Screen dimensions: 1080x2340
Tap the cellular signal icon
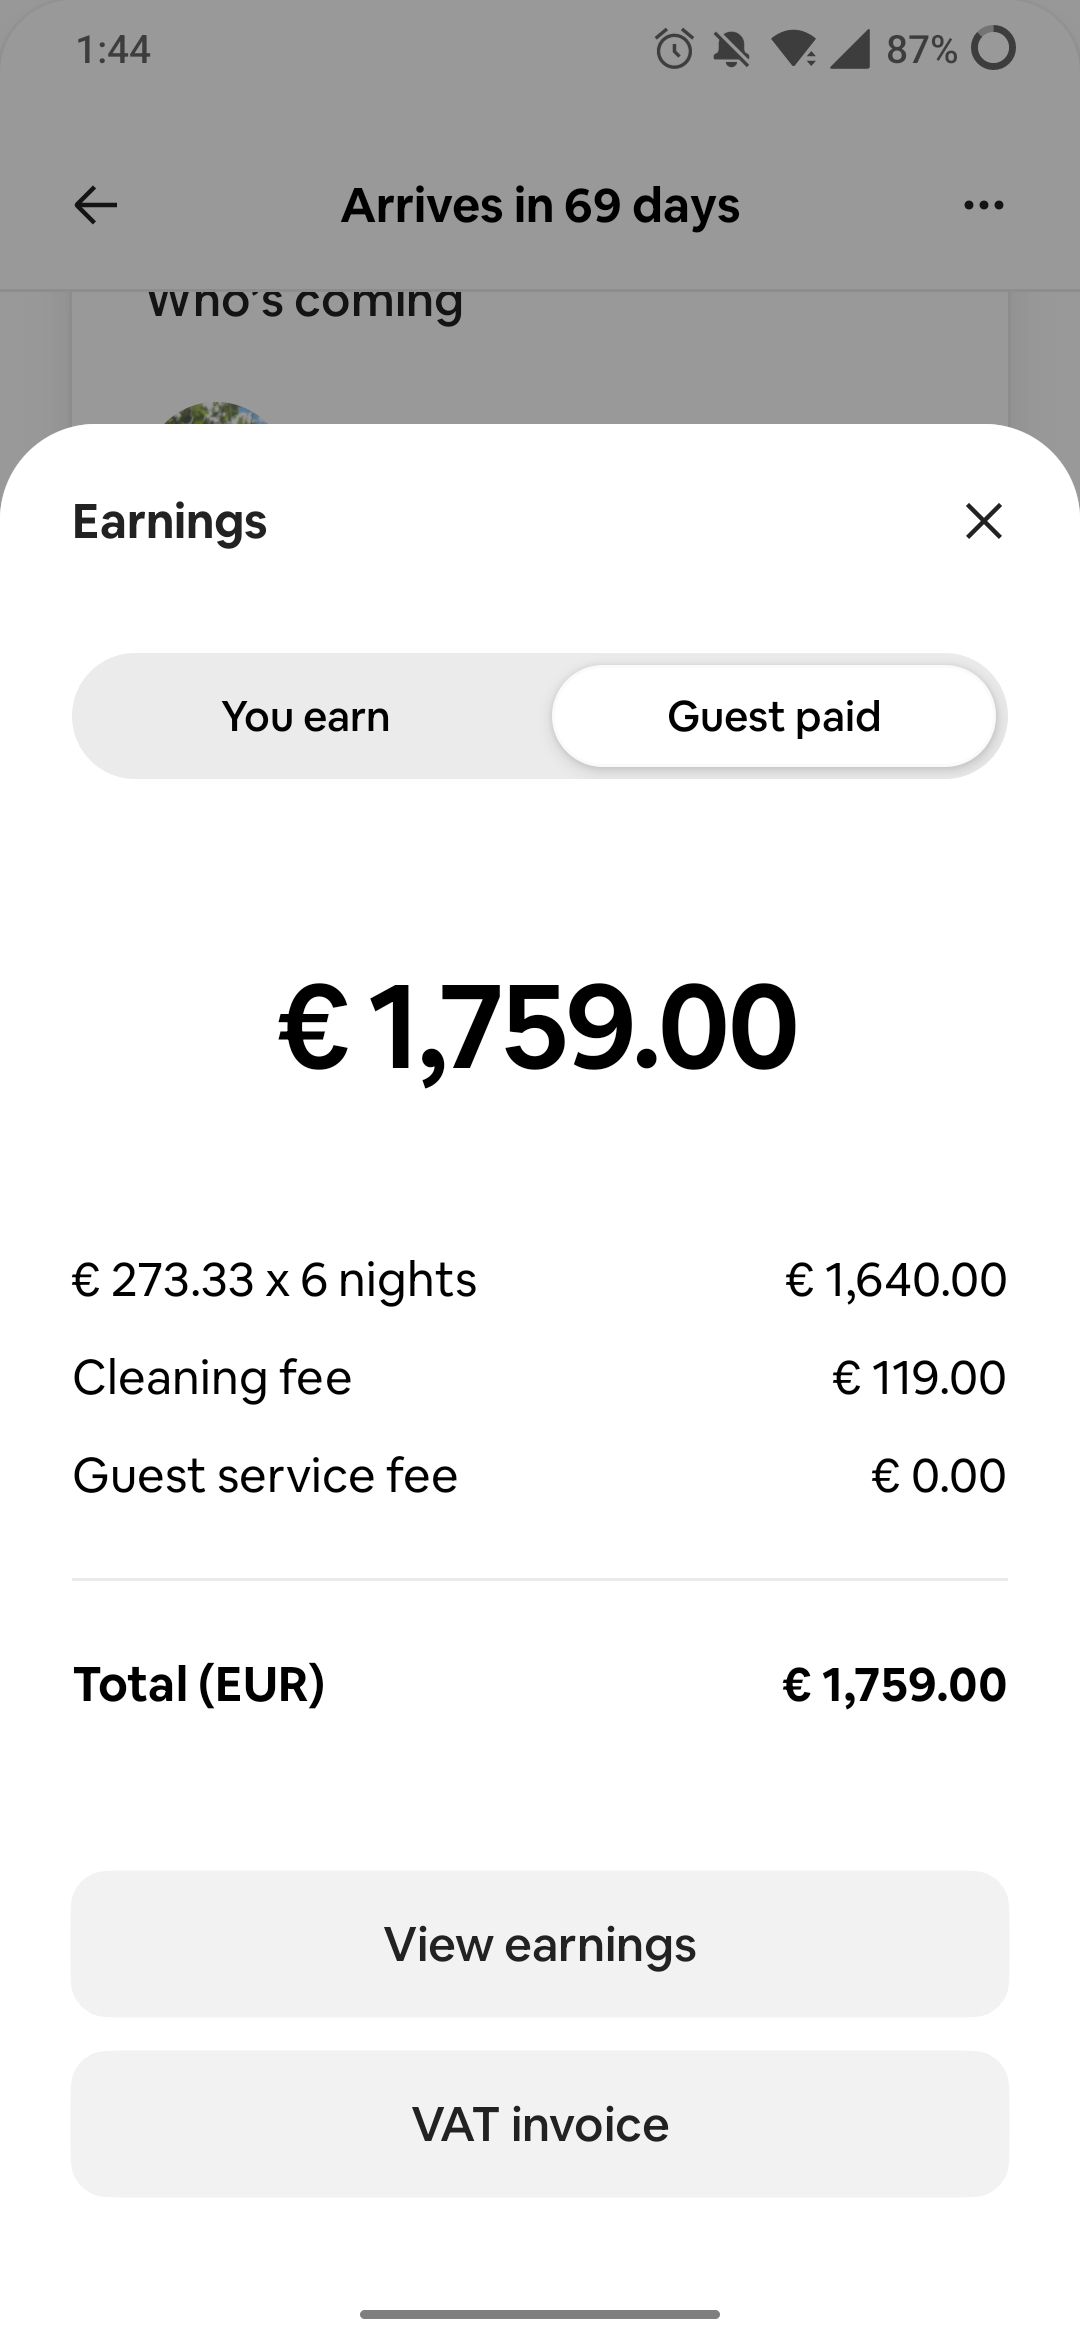[x=850, y=49]
